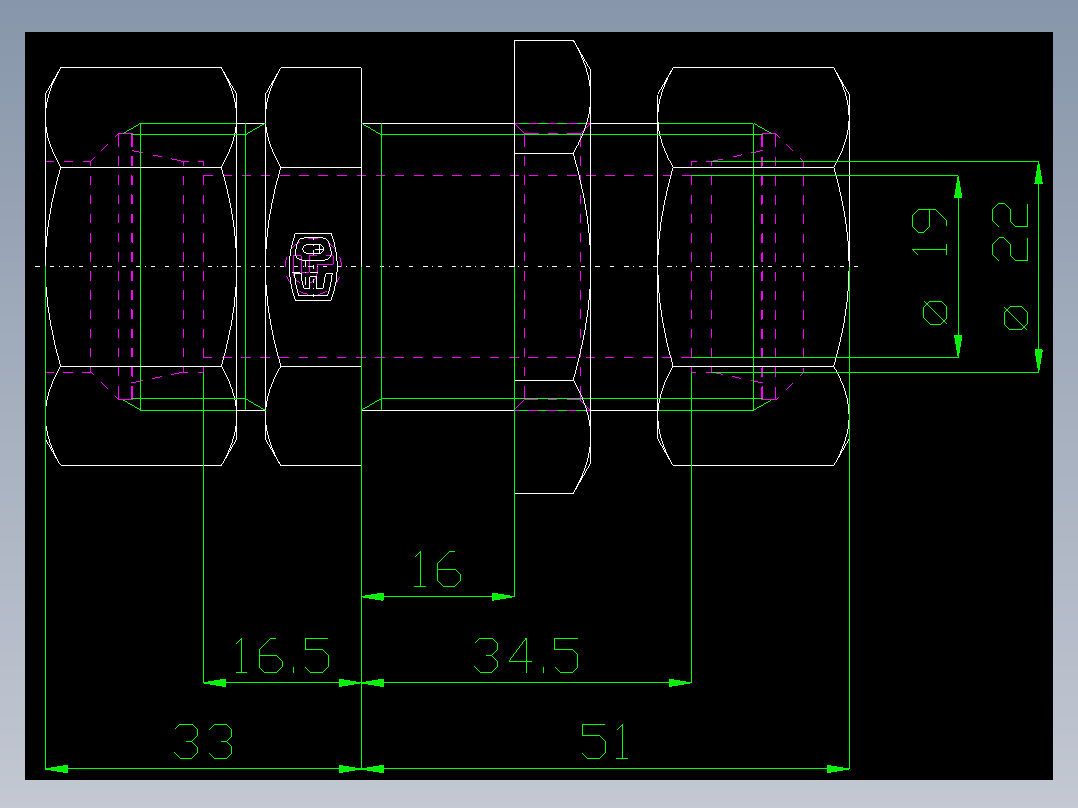
Task: Select the EO manufacturer logo on the fitting body
Action: click(x=312, y=263)
